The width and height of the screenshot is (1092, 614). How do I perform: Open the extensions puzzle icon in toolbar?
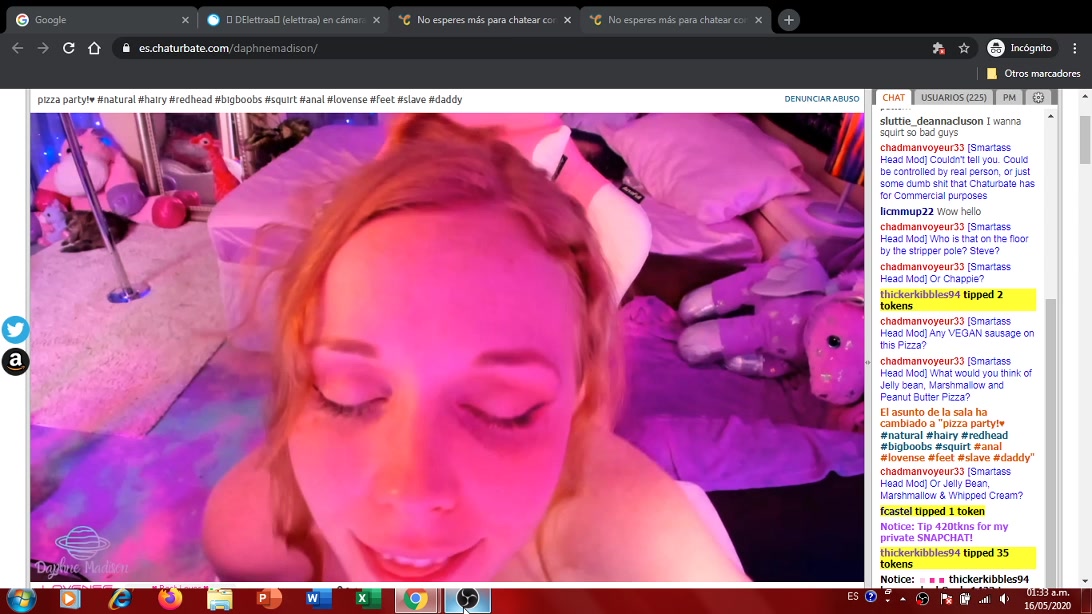click(938, 48)
